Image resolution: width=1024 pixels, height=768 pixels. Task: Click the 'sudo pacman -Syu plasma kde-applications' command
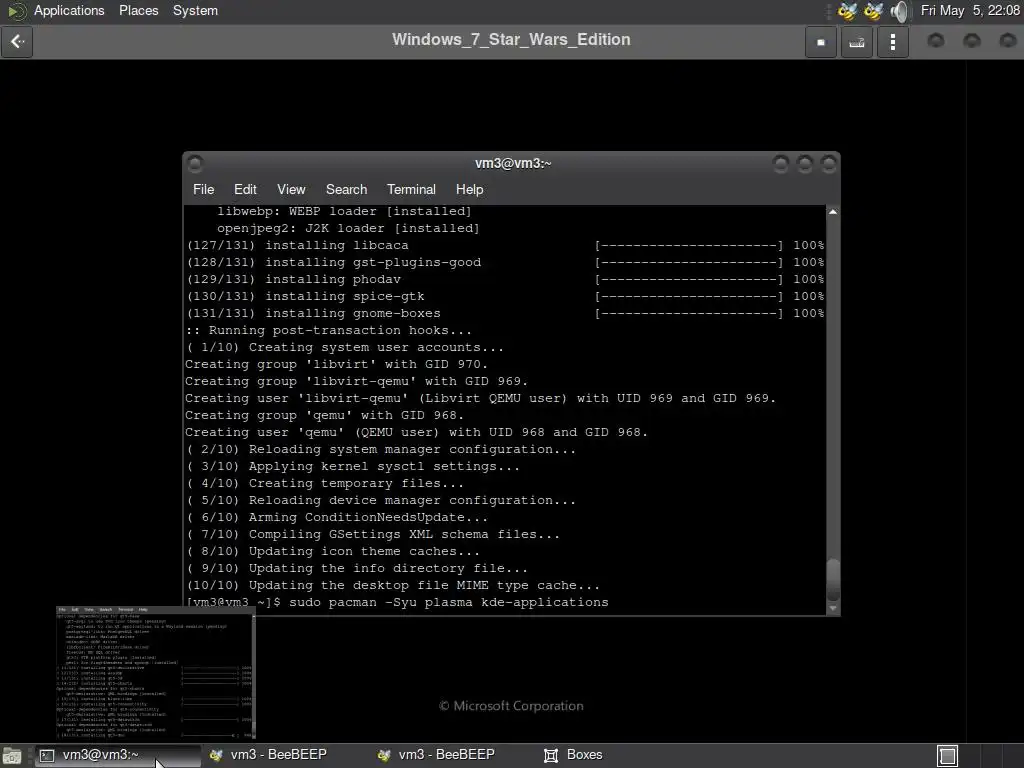[449, 602]
